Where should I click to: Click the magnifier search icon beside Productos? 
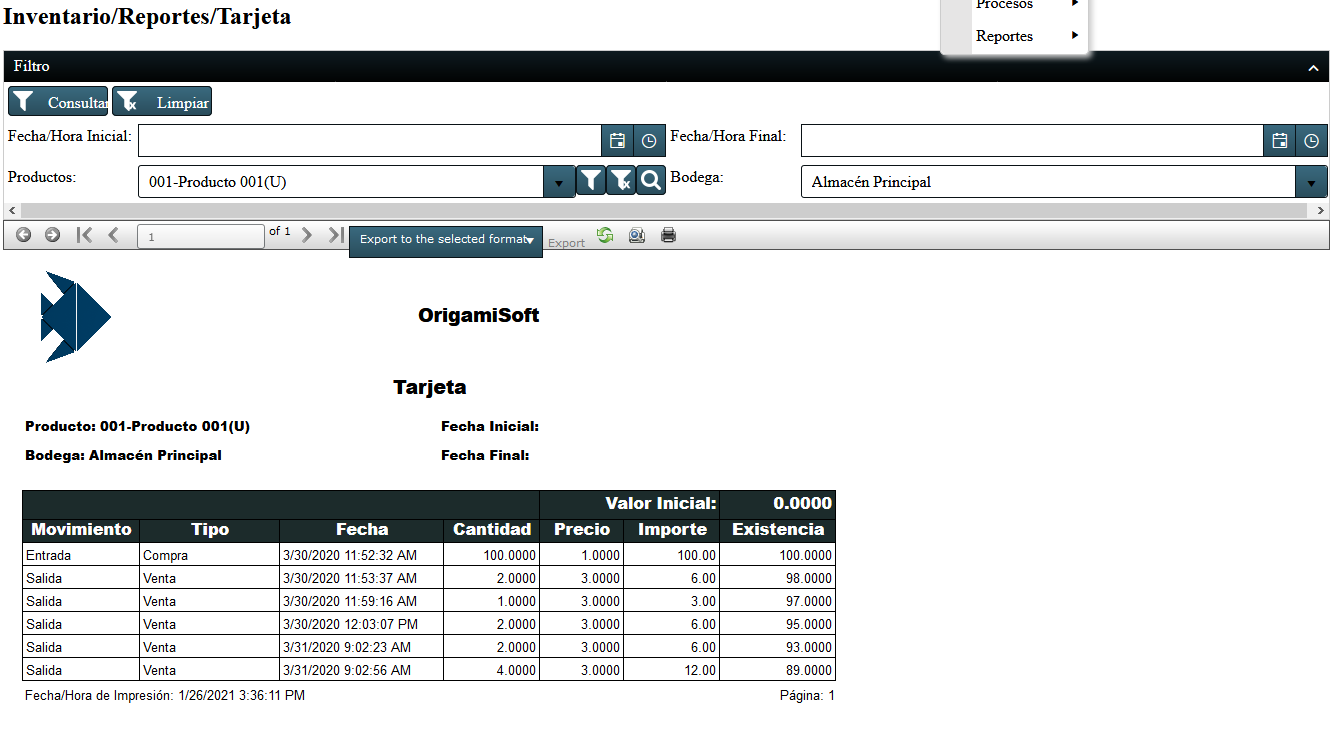click(651, 180)
